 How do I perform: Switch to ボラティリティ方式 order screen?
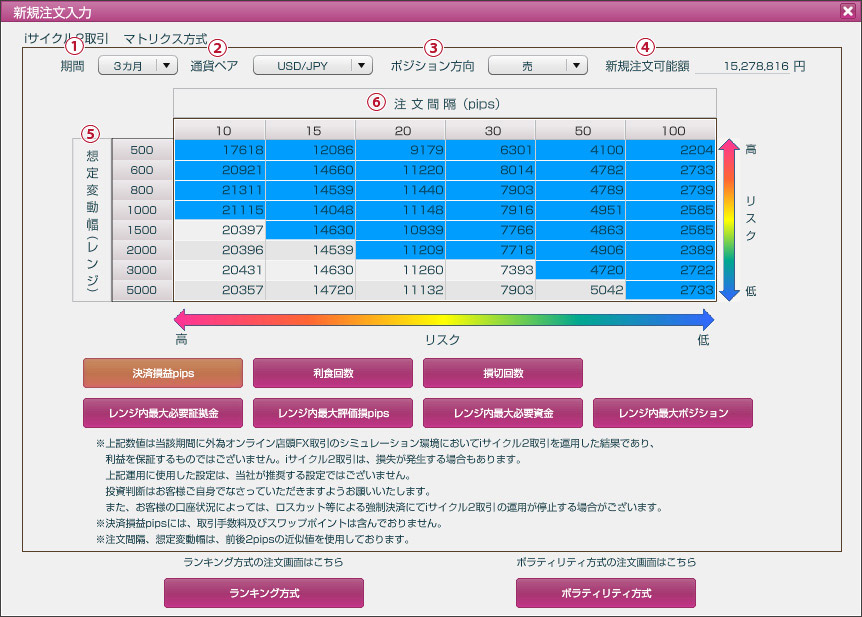coord(606,593)
